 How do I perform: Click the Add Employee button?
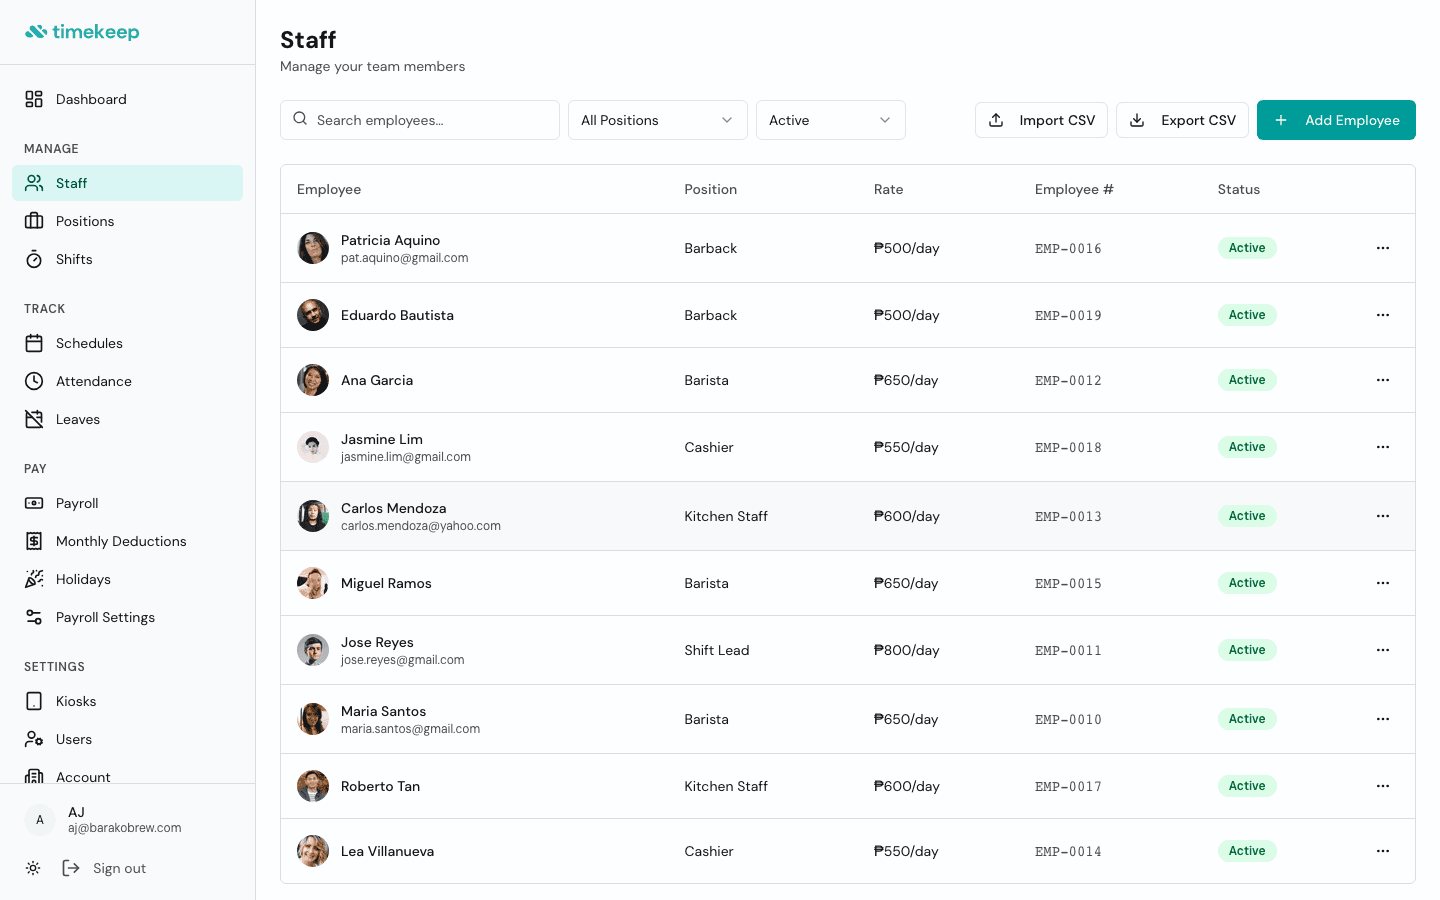(1336, 120)
